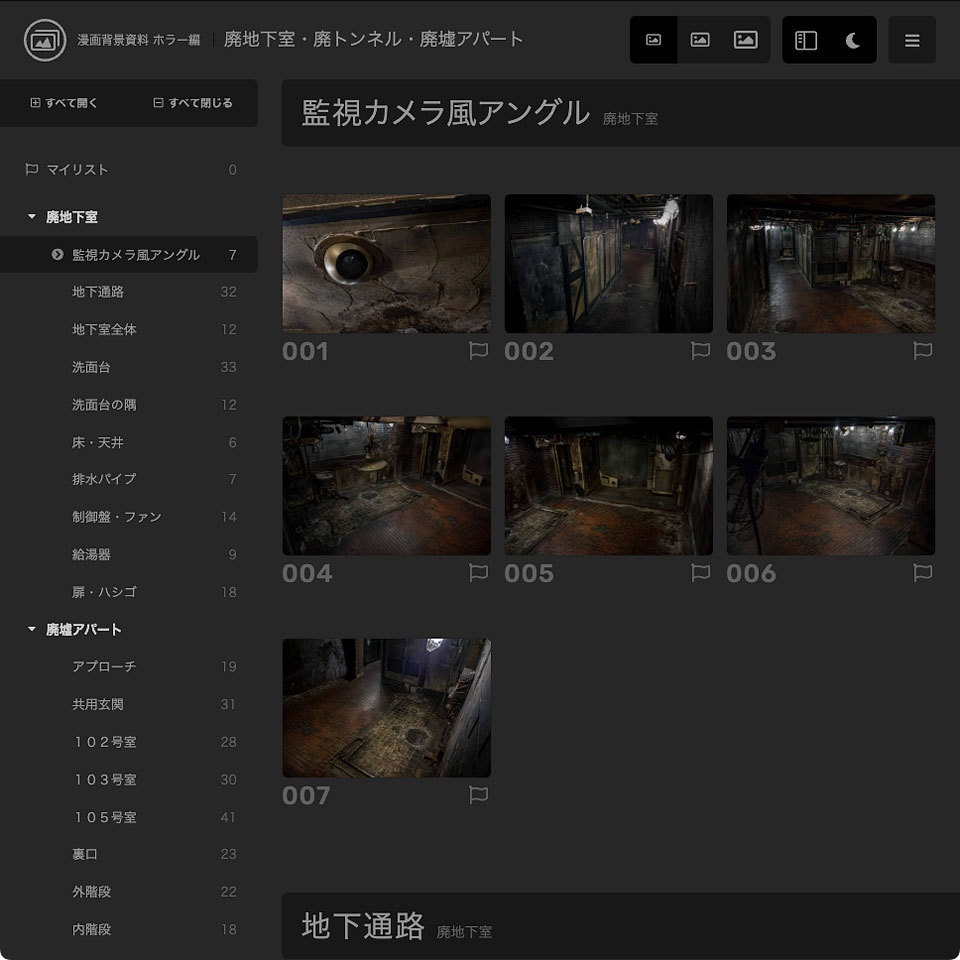Select the small thumbnail size icon
This screenshot has height=960, width=960.
[x=653, y=39]
